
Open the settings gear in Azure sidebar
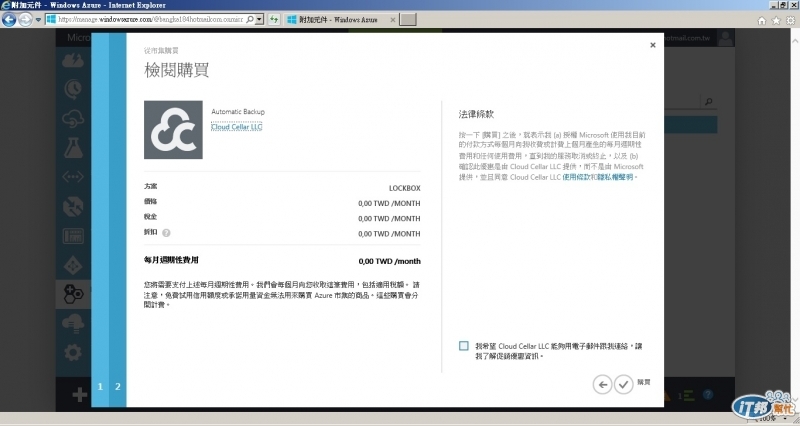click(x=73, y=353)
